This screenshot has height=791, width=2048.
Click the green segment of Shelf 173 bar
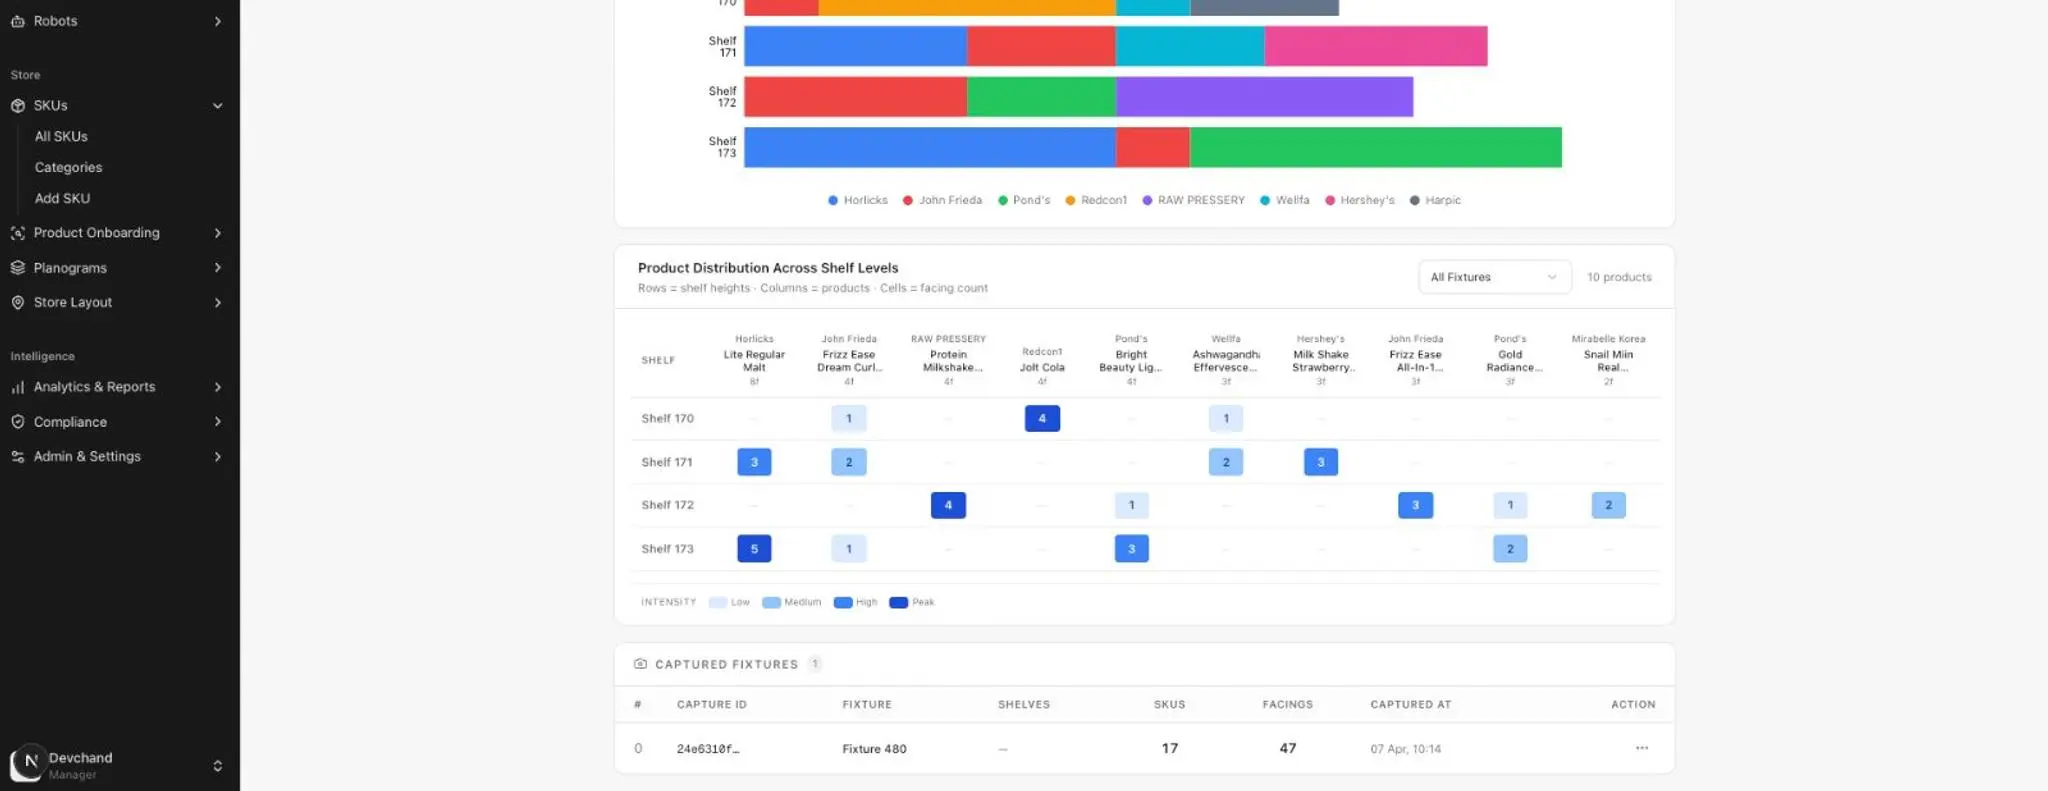click(1376, 147)
